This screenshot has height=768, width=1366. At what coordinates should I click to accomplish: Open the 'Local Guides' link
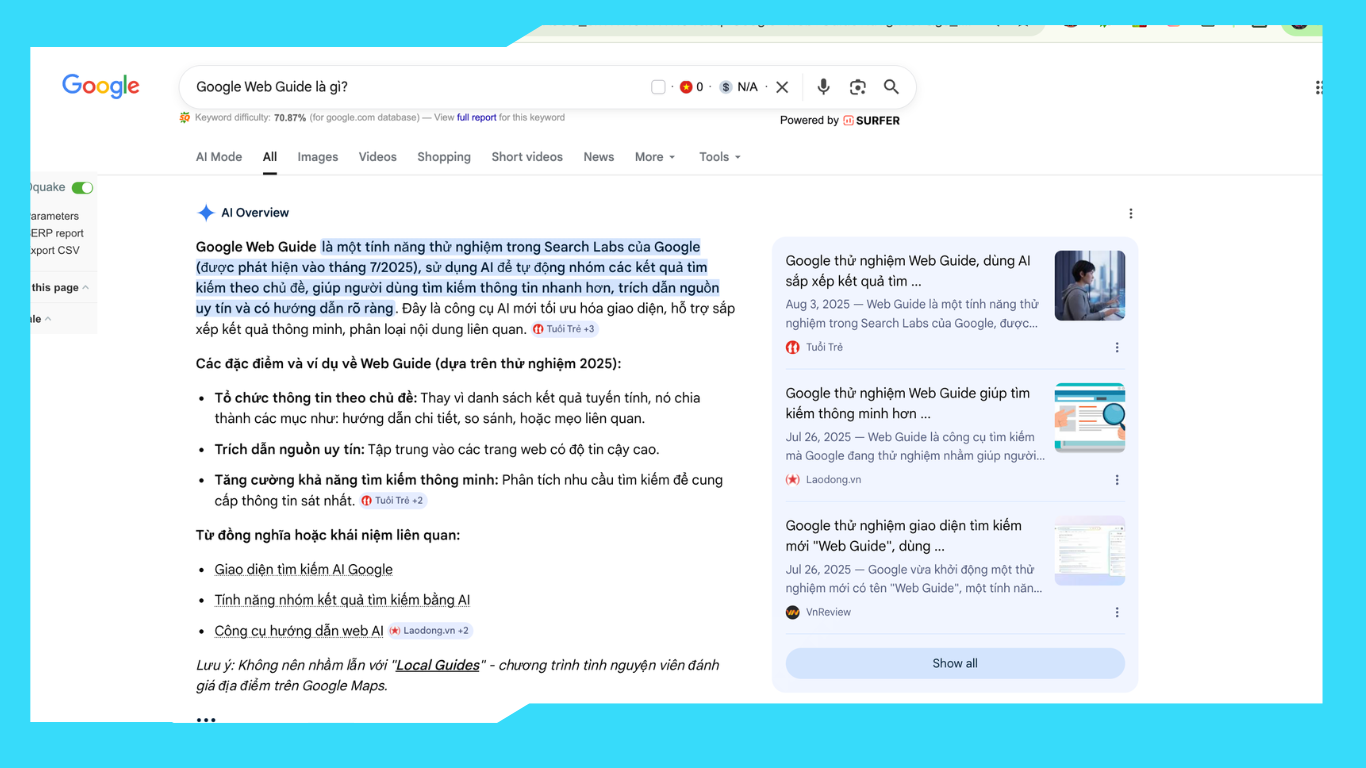click(438, 665)
